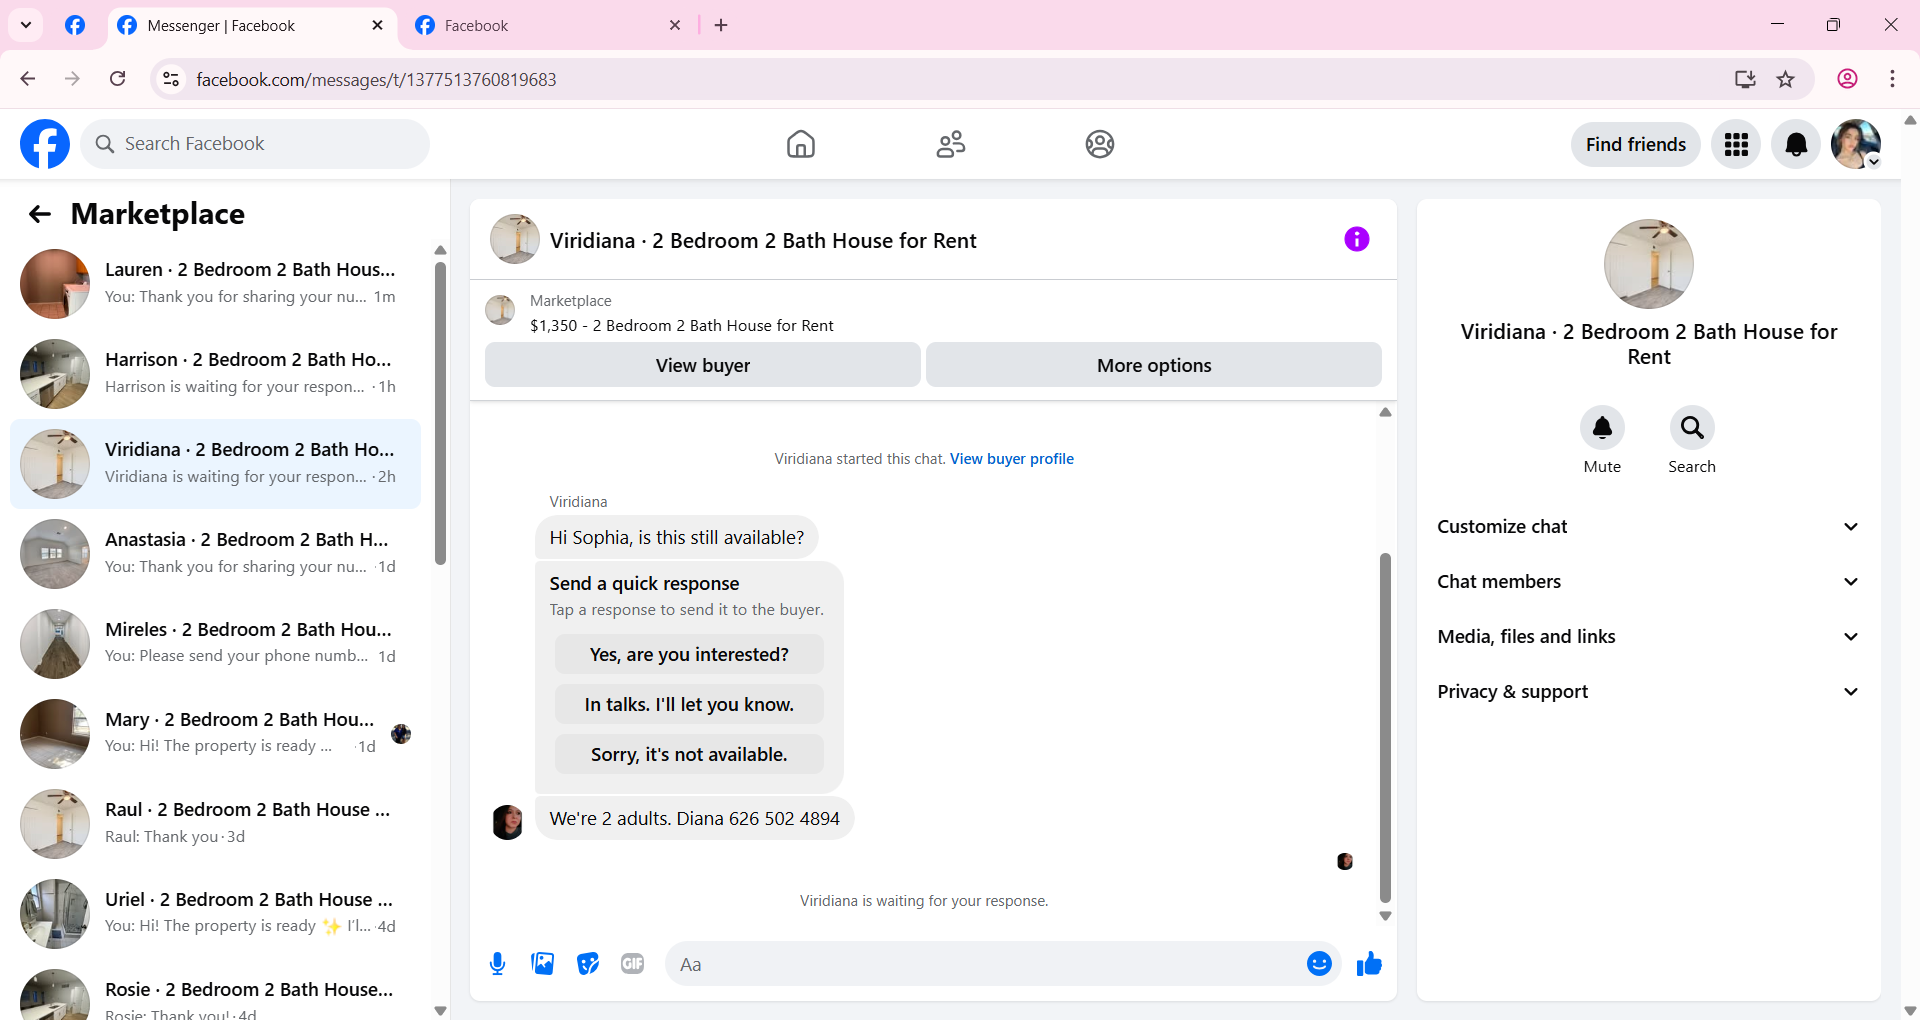This screenshot has width=1920, height=1020.
Task: Open Mary's conversation
Action: 215,734
